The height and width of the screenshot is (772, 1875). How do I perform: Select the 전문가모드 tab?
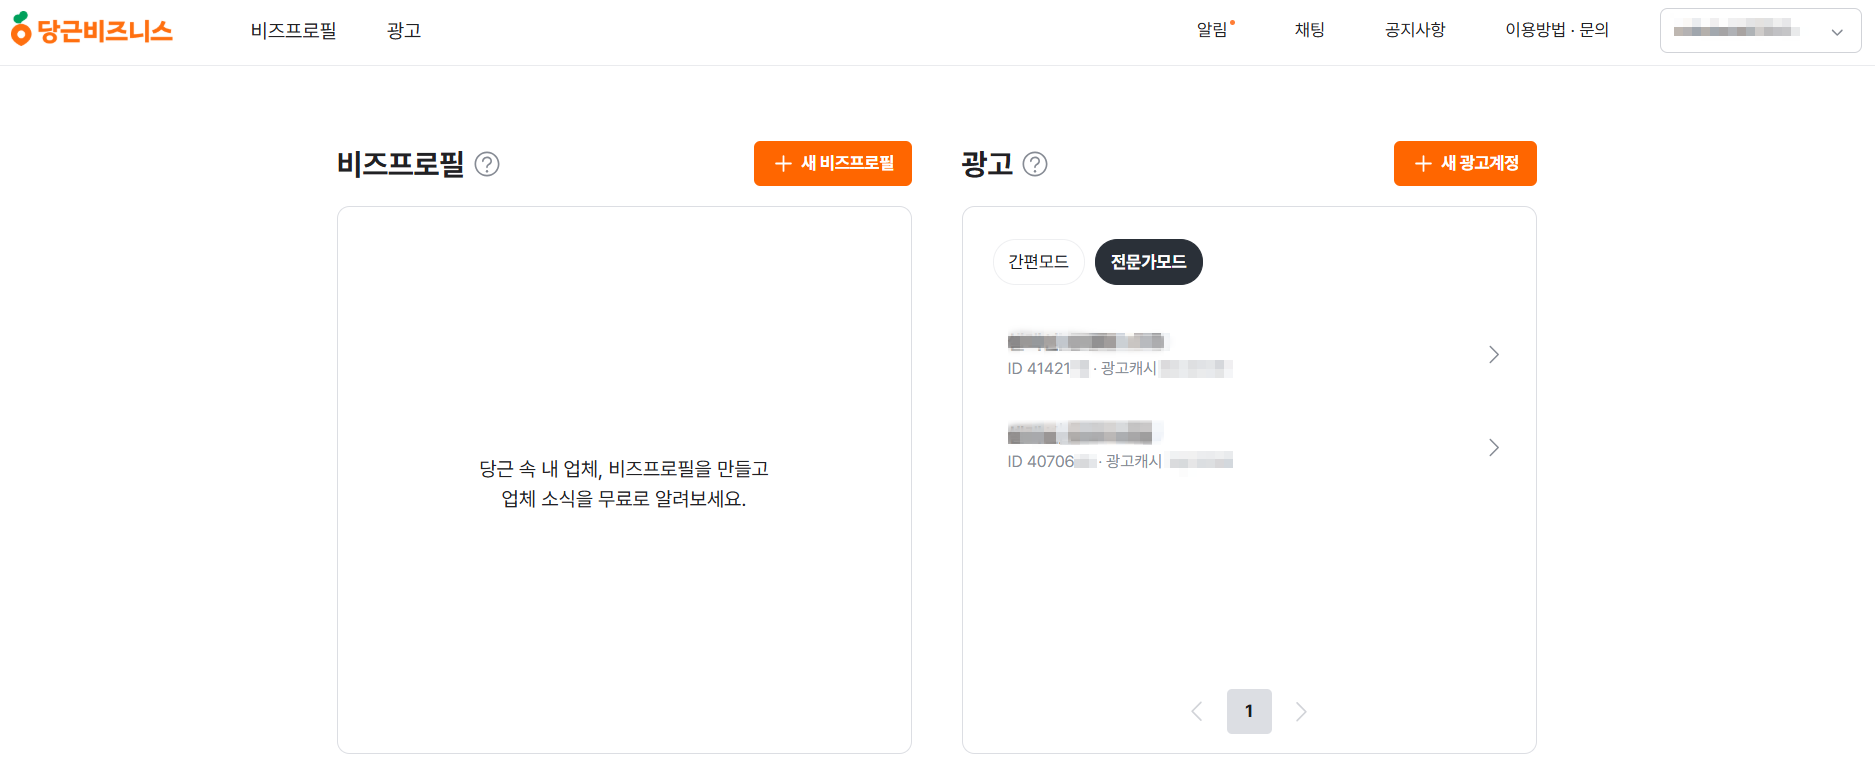click(x=1148, y=262)
